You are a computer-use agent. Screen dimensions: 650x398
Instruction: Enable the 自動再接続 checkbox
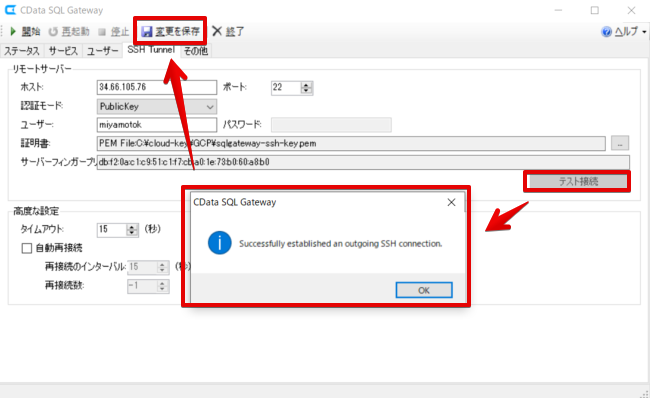27,248
